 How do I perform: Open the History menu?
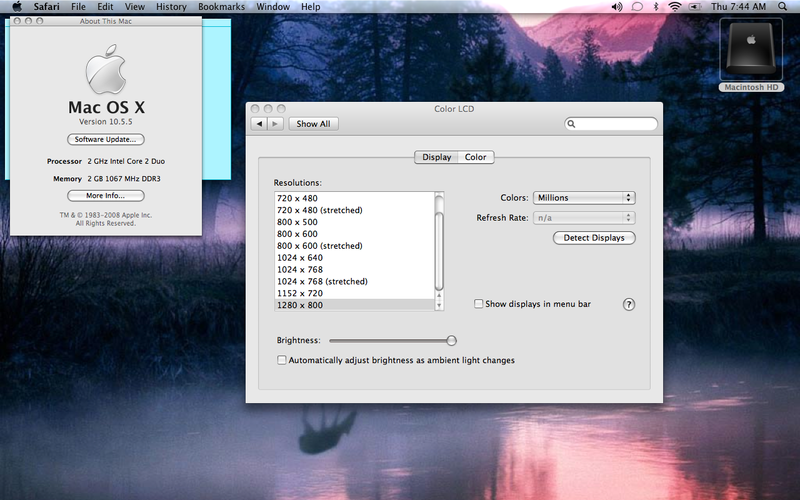[171, 7]
